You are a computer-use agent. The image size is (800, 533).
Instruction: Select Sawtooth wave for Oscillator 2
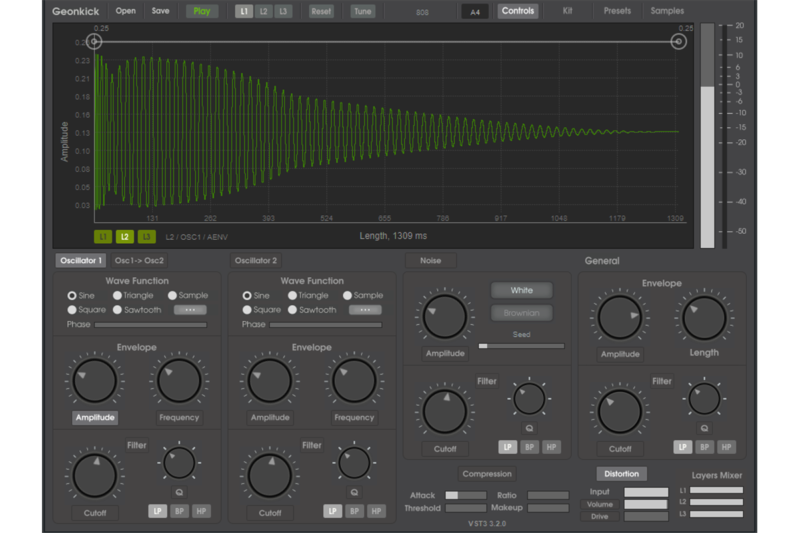(293, 310)
